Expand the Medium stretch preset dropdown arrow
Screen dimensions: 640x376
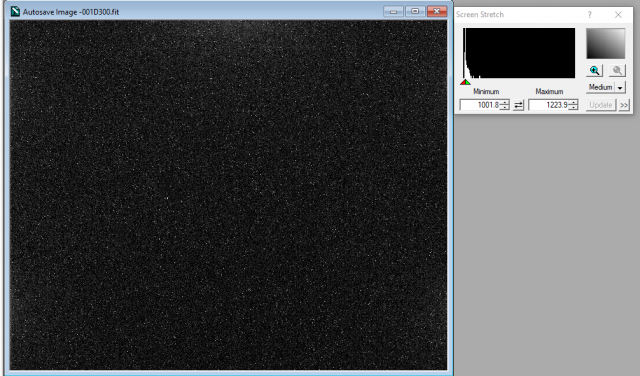tap(620, 87)
